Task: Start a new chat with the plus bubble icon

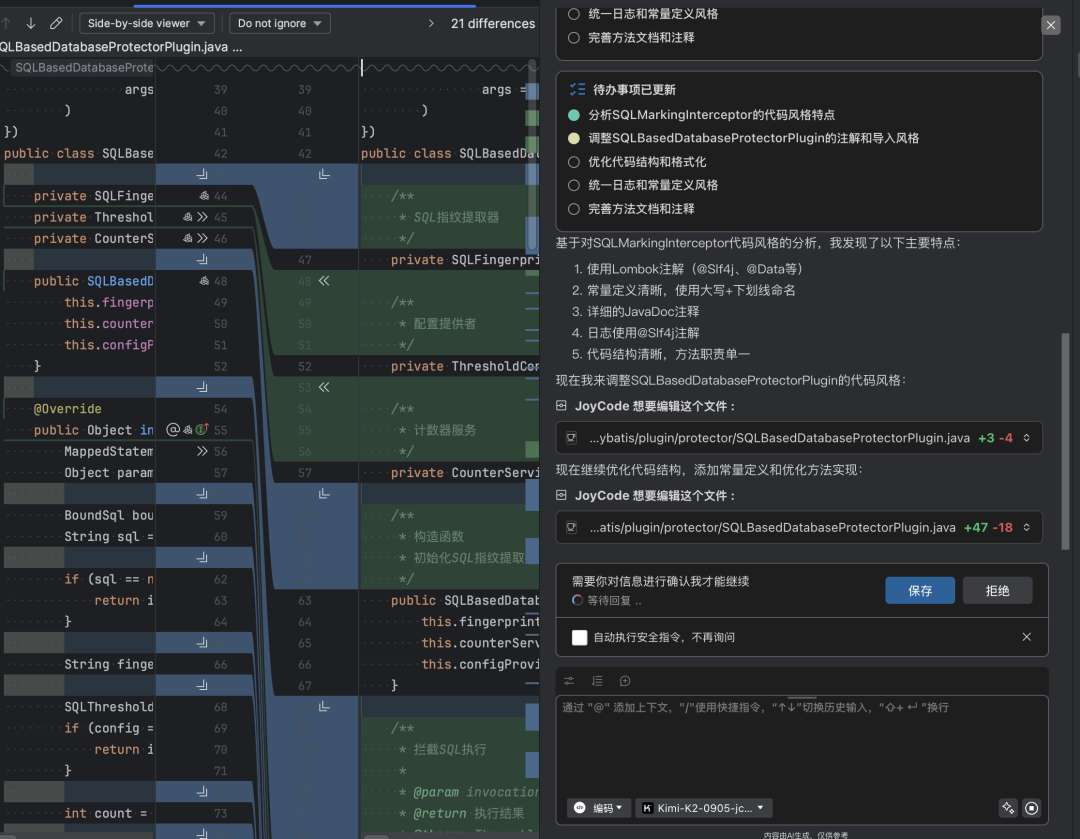Action: tap(625, 681)
